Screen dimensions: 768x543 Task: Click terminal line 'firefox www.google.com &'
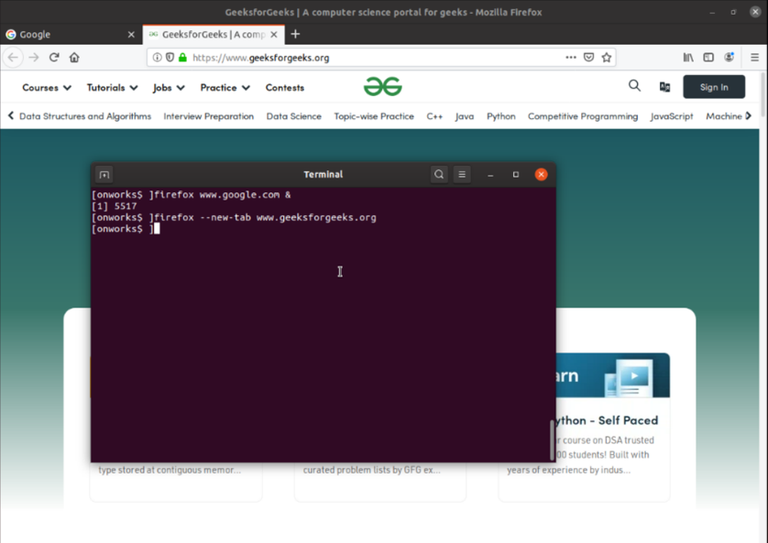coord(222,195)
